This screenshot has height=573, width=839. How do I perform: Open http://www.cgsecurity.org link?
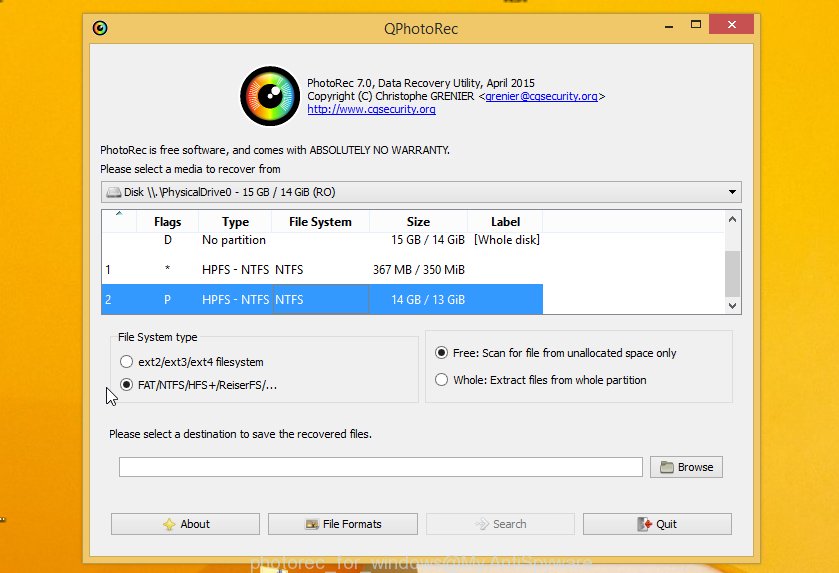371,109
